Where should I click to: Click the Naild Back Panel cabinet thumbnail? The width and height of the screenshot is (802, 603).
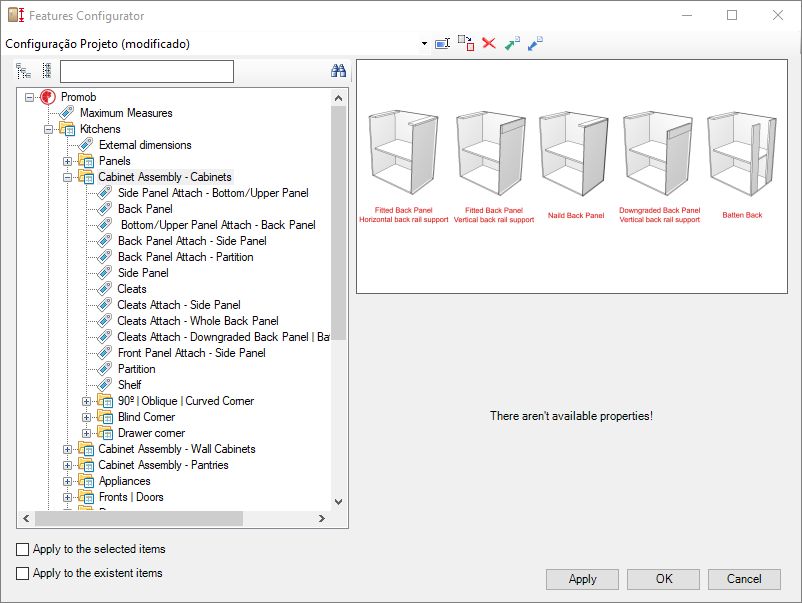[575, 153]
